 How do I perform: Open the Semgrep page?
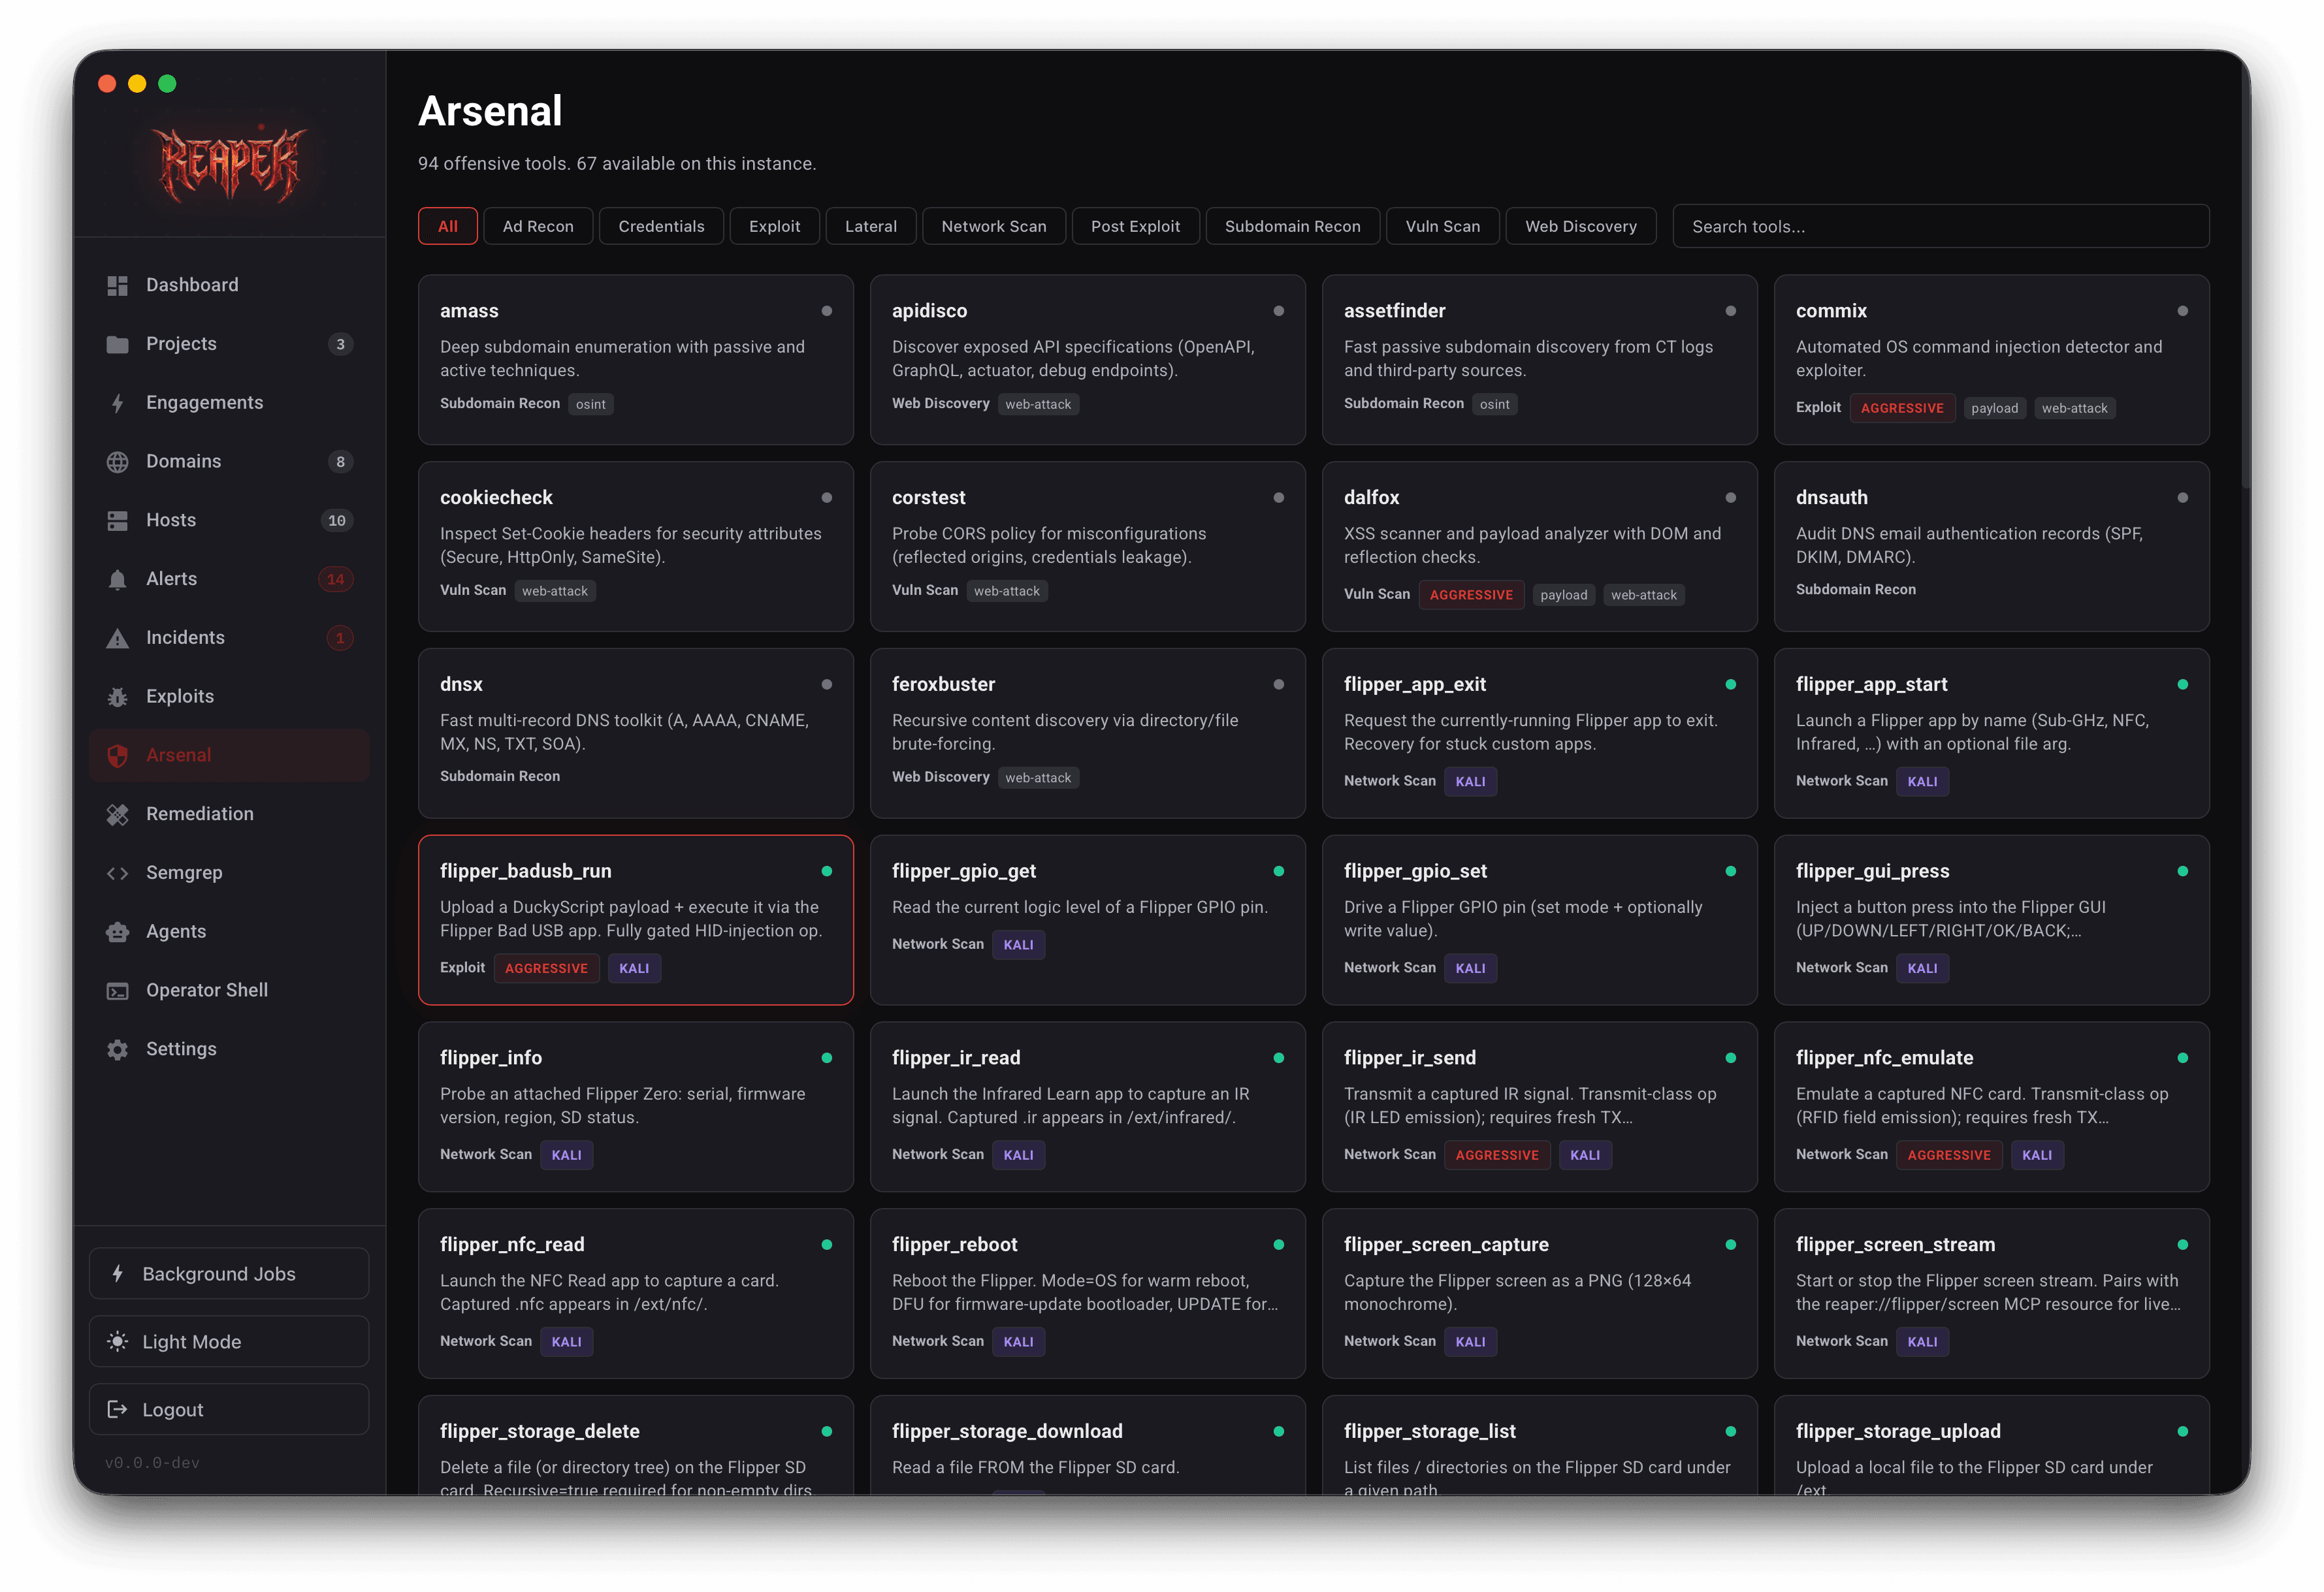[x=229, y=873]
